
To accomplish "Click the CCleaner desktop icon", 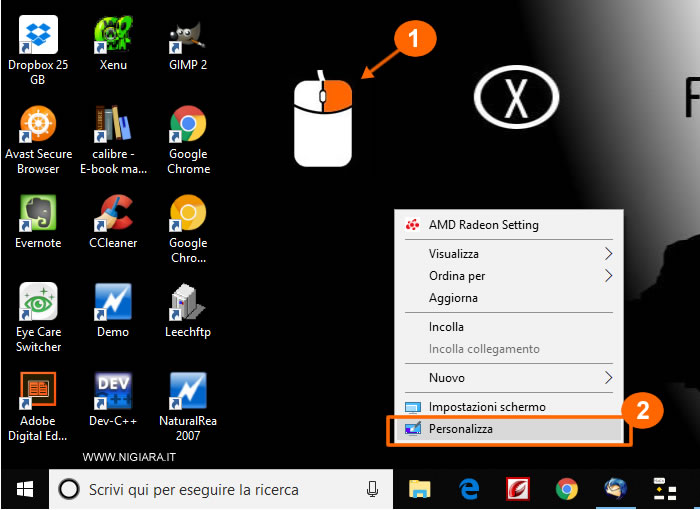I will [x=113, y=214].
